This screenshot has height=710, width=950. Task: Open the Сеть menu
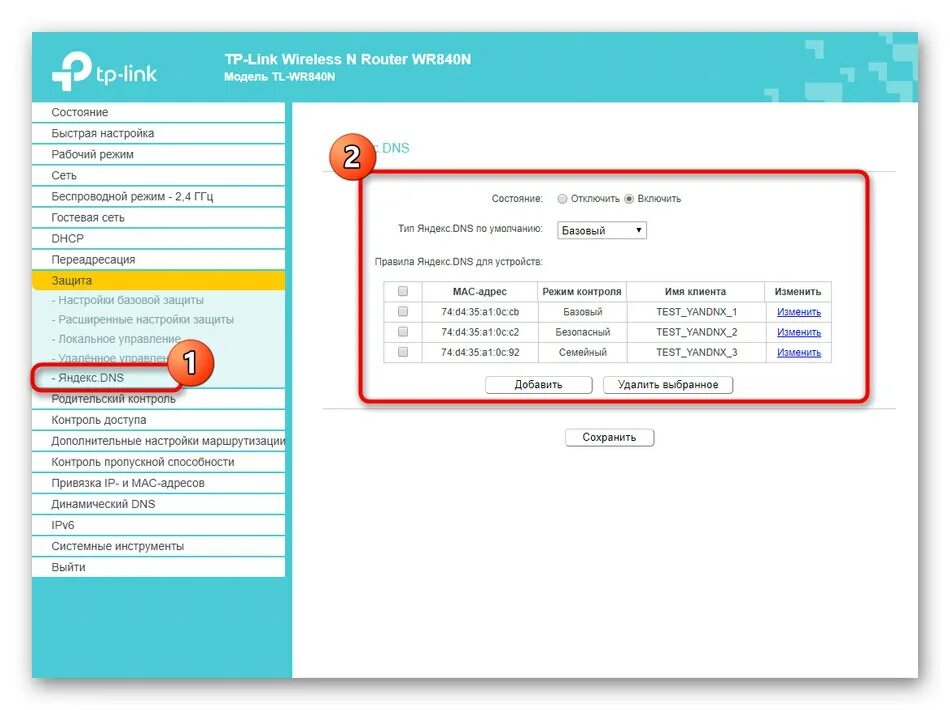(158, 175)
